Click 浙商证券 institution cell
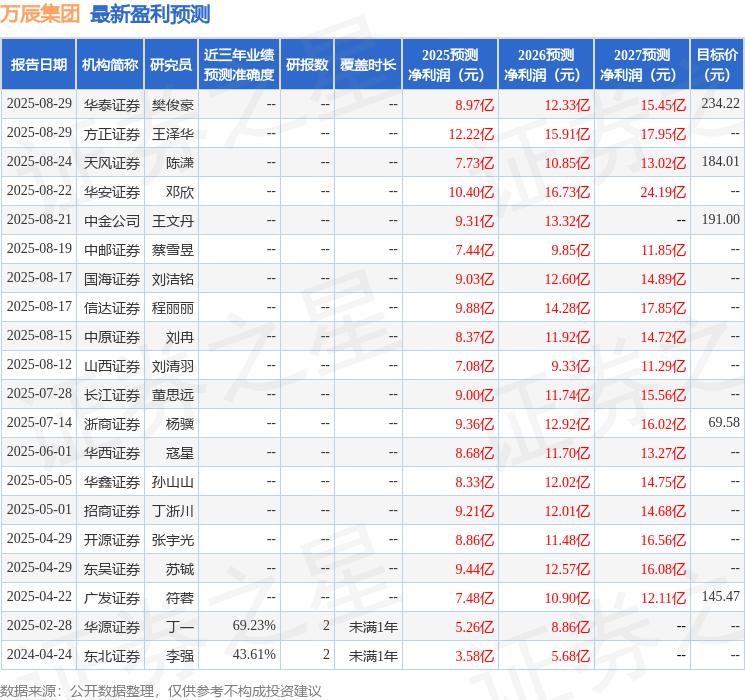 tap(112, 424)
